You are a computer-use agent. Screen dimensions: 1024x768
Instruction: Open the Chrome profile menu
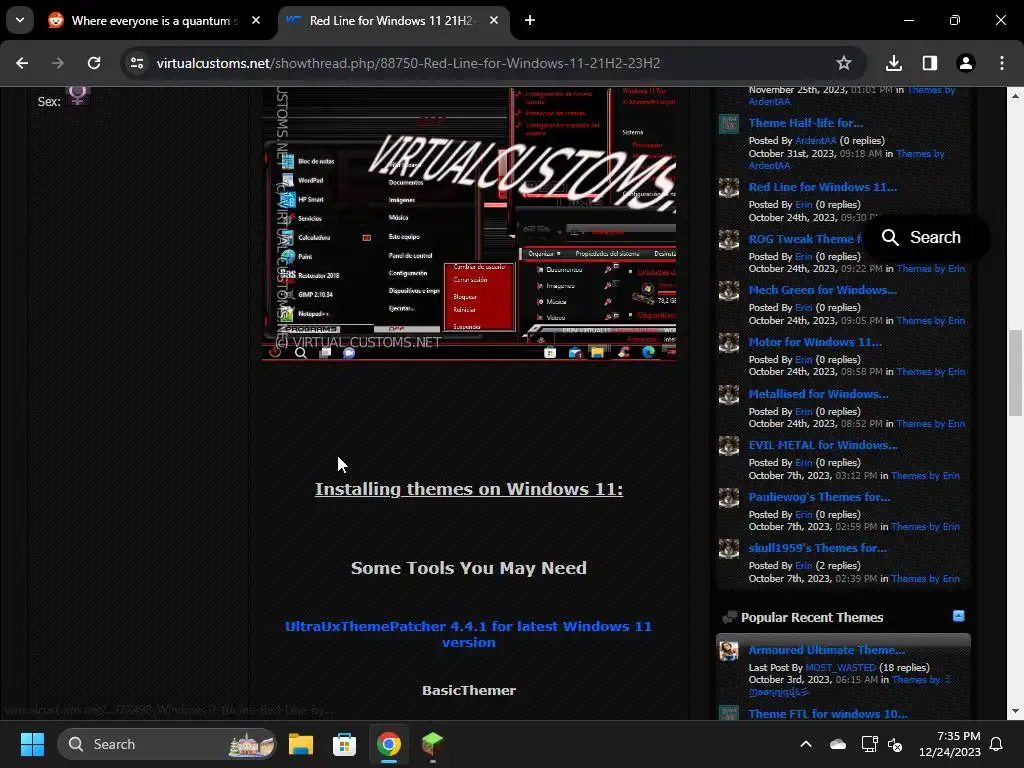[x=966, y=63]
